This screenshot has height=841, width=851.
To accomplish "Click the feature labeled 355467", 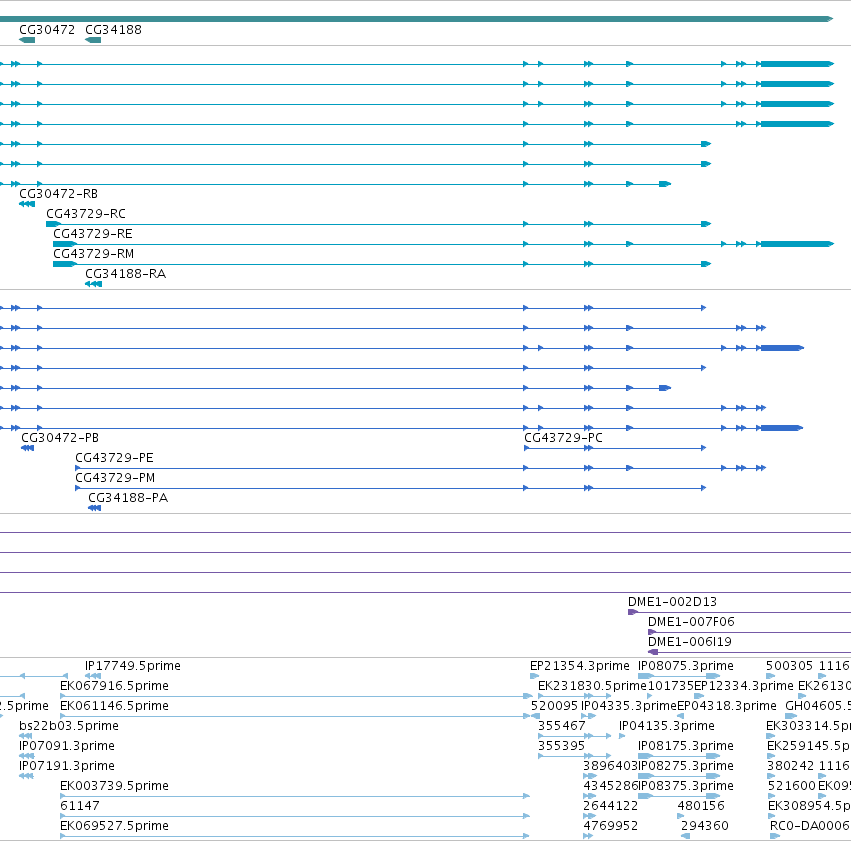I will tap(562, 726).
